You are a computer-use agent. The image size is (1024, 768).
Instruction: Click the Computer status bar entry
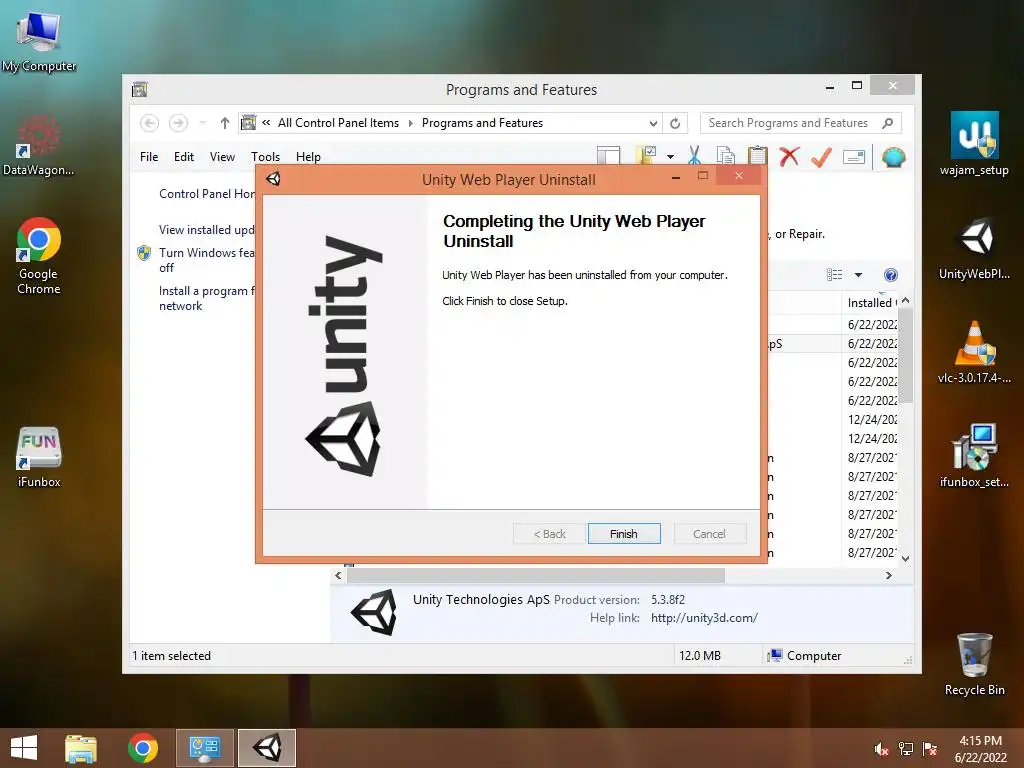coord(805,656)
